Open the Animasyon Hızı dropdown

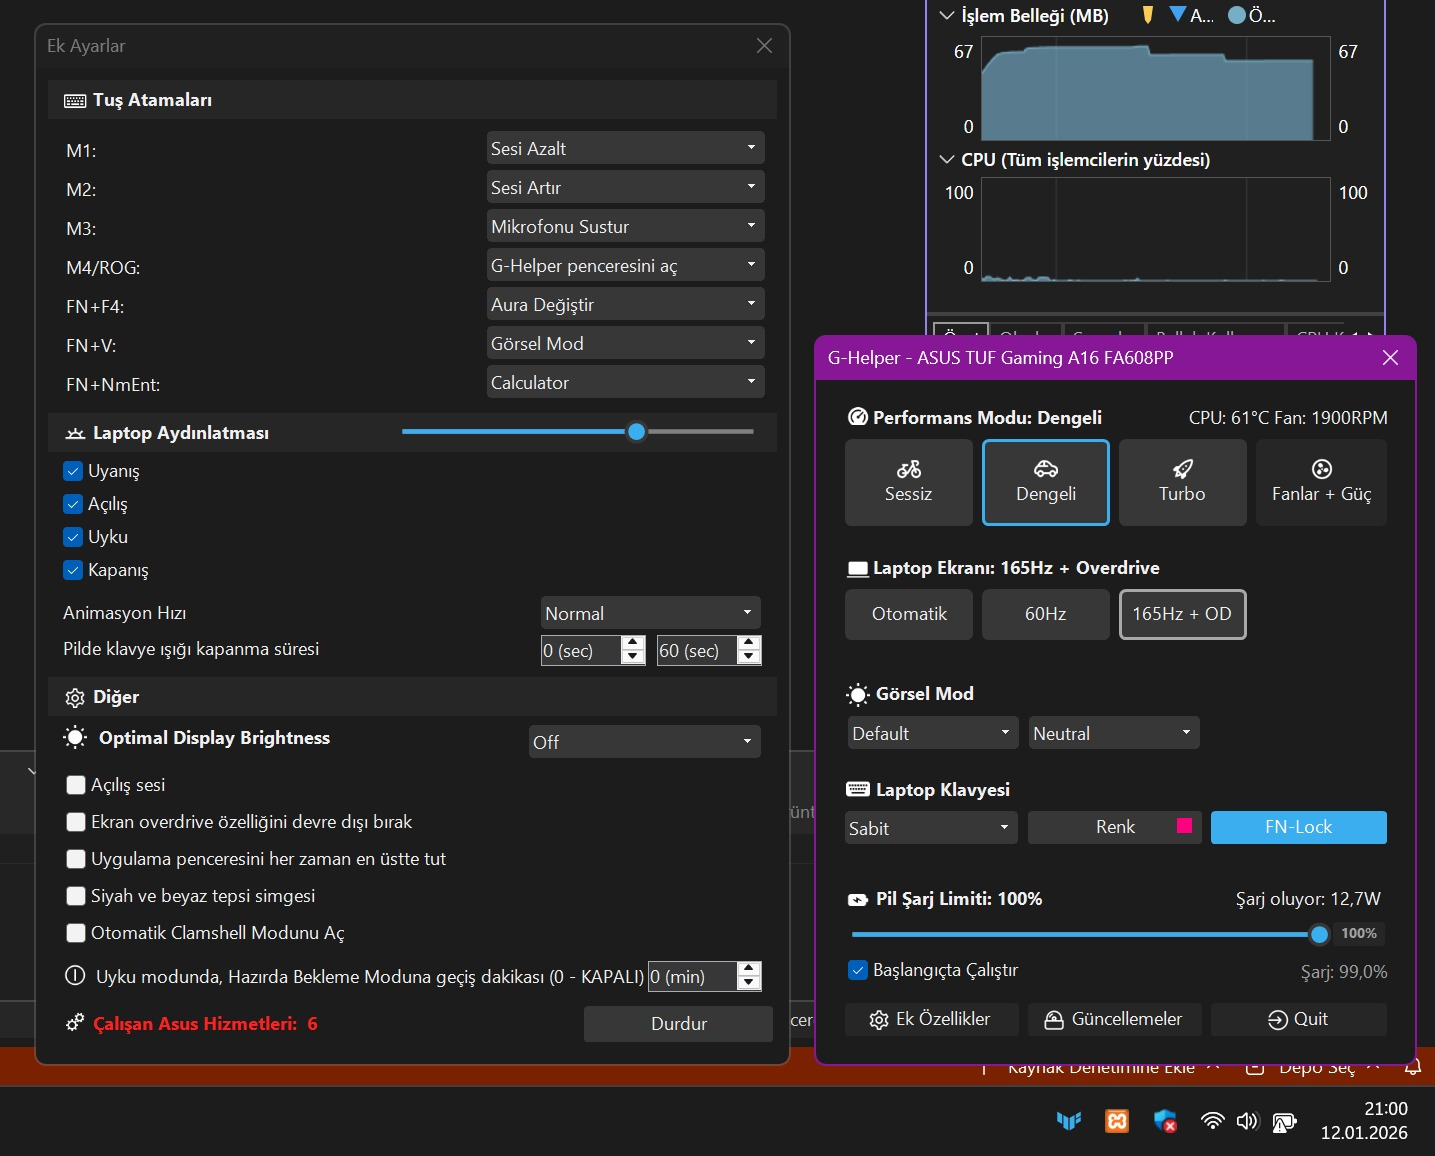[651, 613]
